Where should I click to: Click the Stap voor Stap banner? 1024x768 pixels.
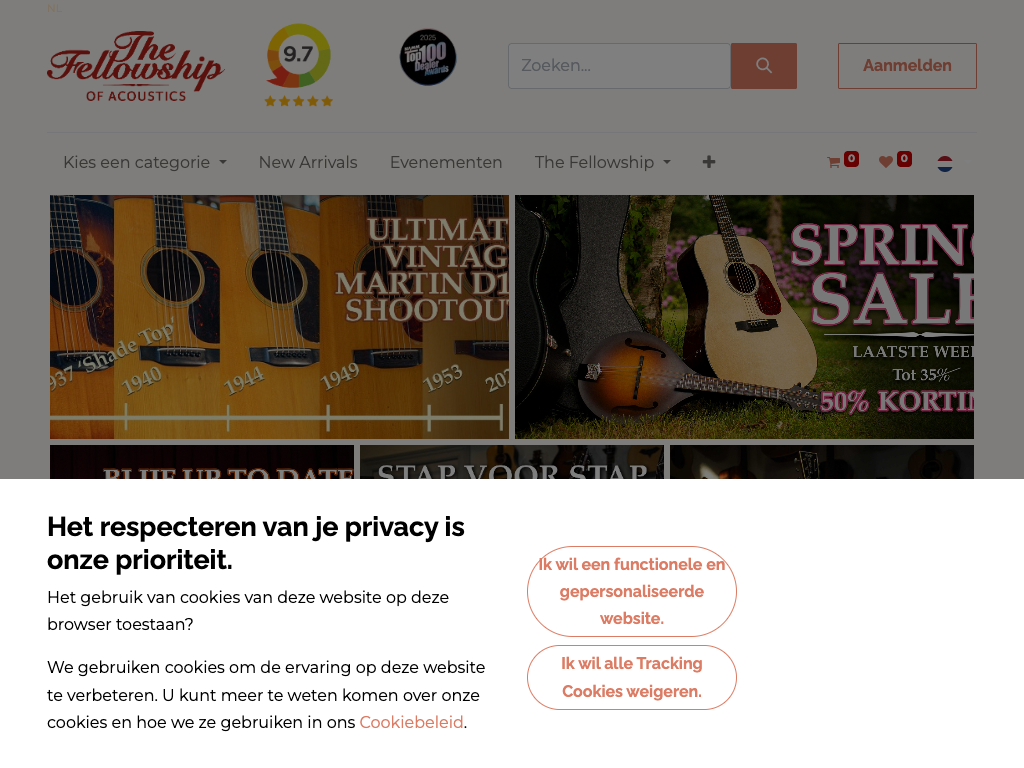tap(512, 462)
